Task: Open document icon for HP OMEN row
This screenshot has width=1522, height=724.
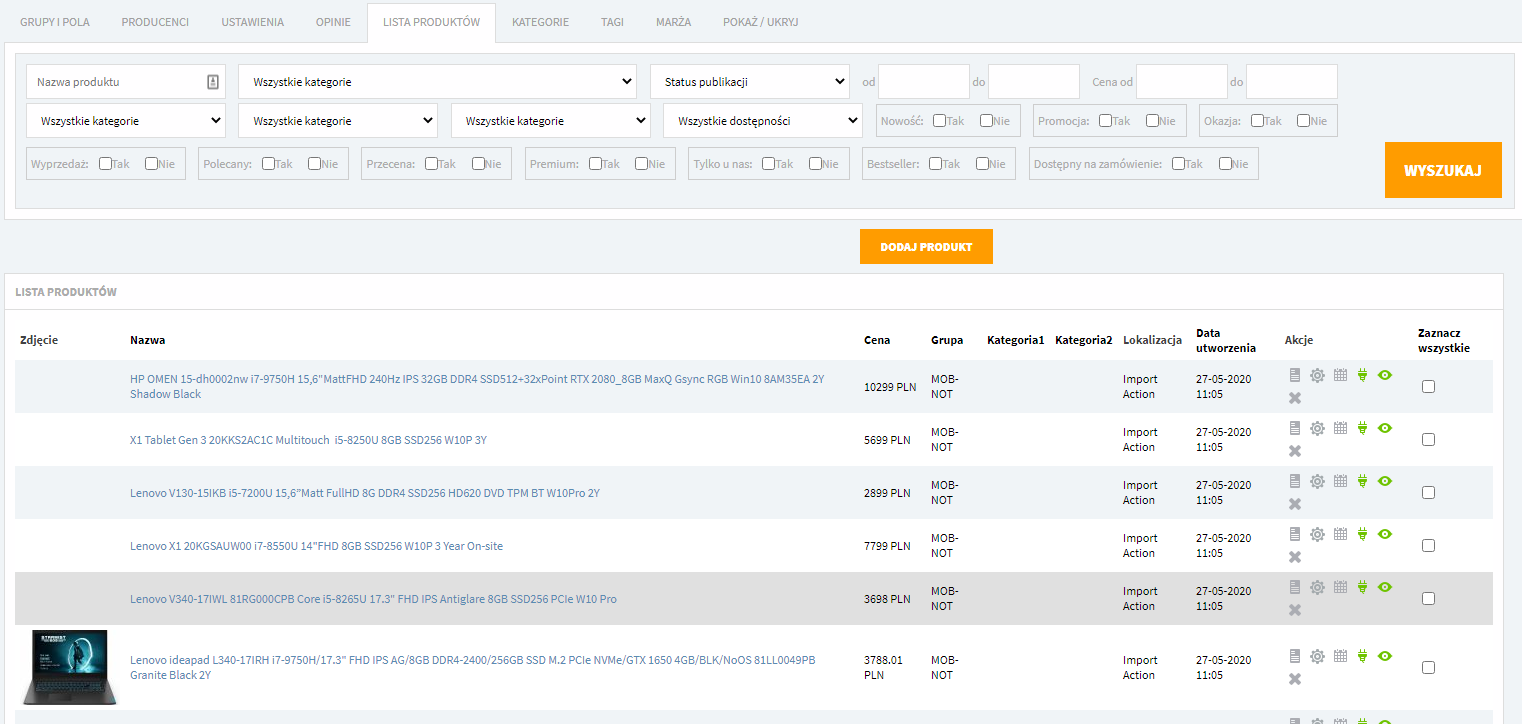Action: pos(1295,375)
